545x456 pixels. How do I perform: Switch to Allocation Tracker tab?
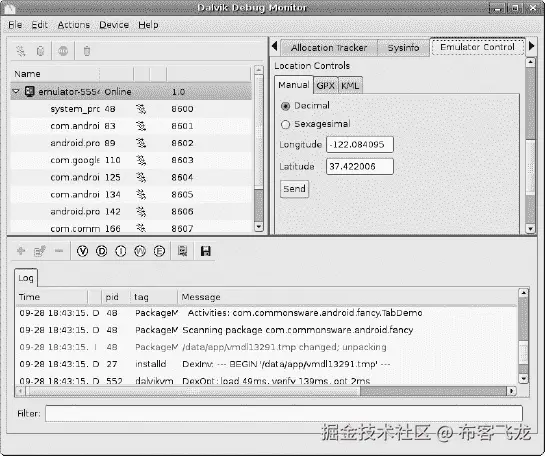tap(329, 48)
